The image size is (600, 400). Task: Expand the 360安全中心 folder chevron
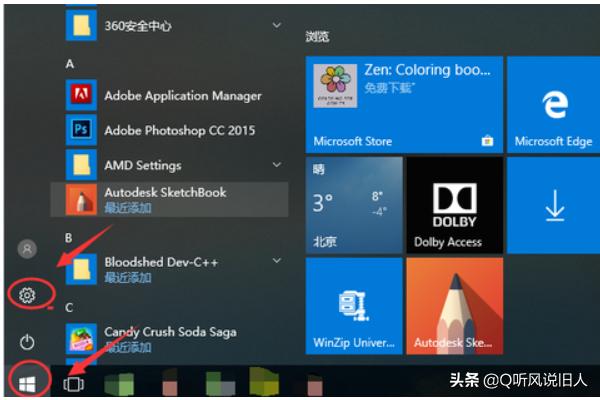(x=277, y=25)
